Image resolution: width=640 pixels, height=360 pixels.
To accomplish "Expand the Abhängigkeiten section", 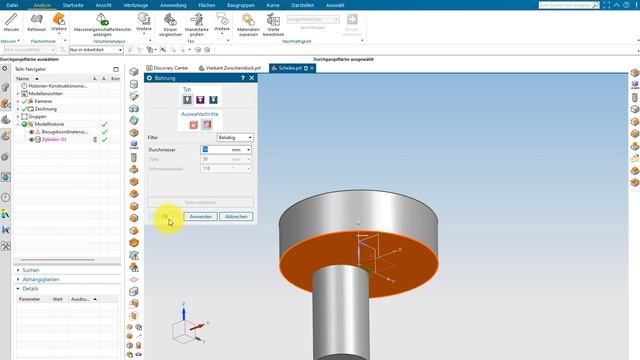I will tap(41, 280).
